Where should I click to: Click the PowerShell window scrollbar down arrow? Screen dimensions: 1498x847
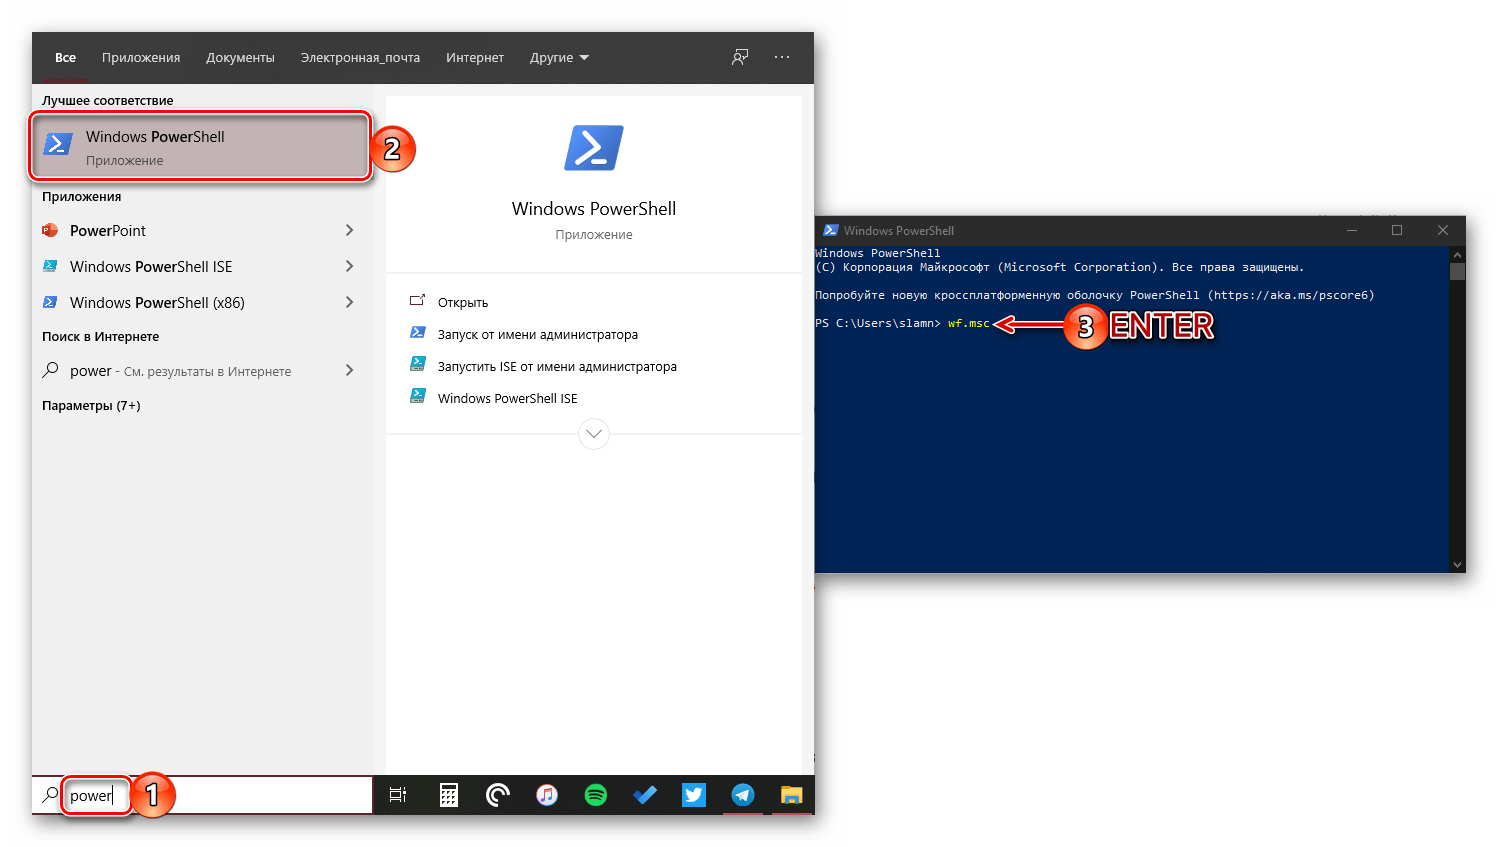(x=1457, y=565)
